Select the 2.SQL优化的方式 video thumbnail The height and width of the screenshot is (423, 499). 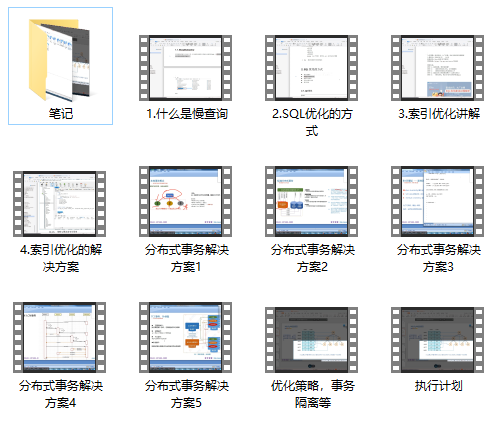click(311, 68)
